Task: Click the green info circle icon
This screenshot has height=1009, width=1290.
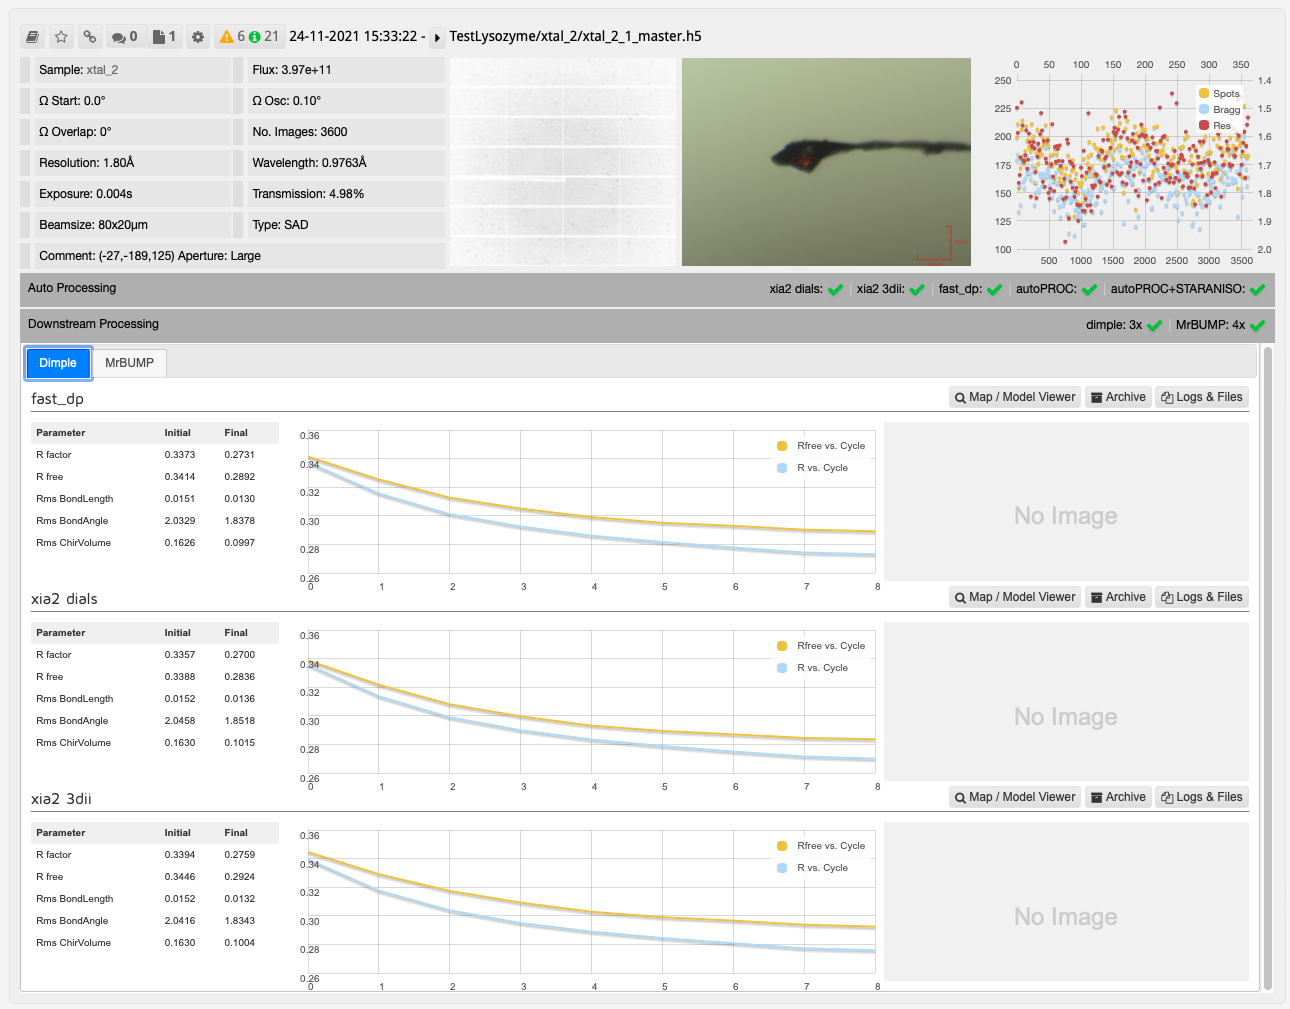Action: pos(254,37)
